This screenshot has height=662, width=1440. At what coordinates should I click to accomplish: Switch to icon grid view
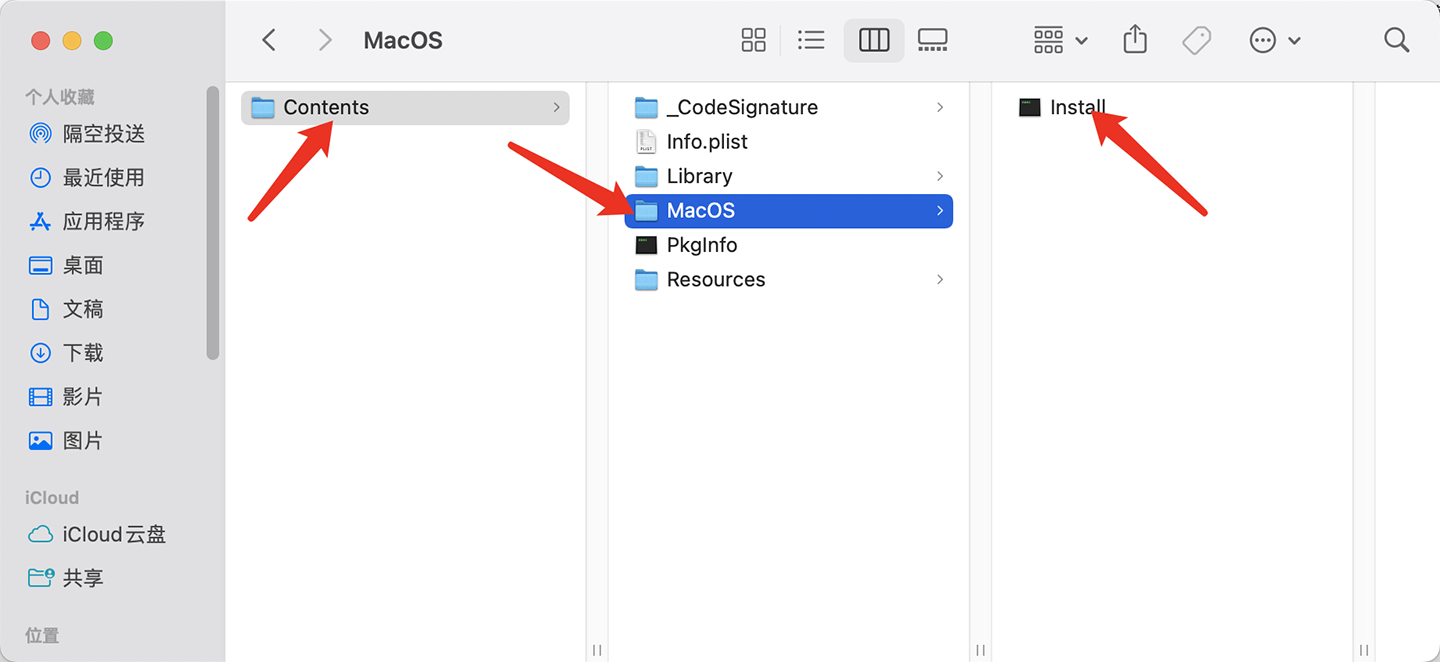coord(753,40)
